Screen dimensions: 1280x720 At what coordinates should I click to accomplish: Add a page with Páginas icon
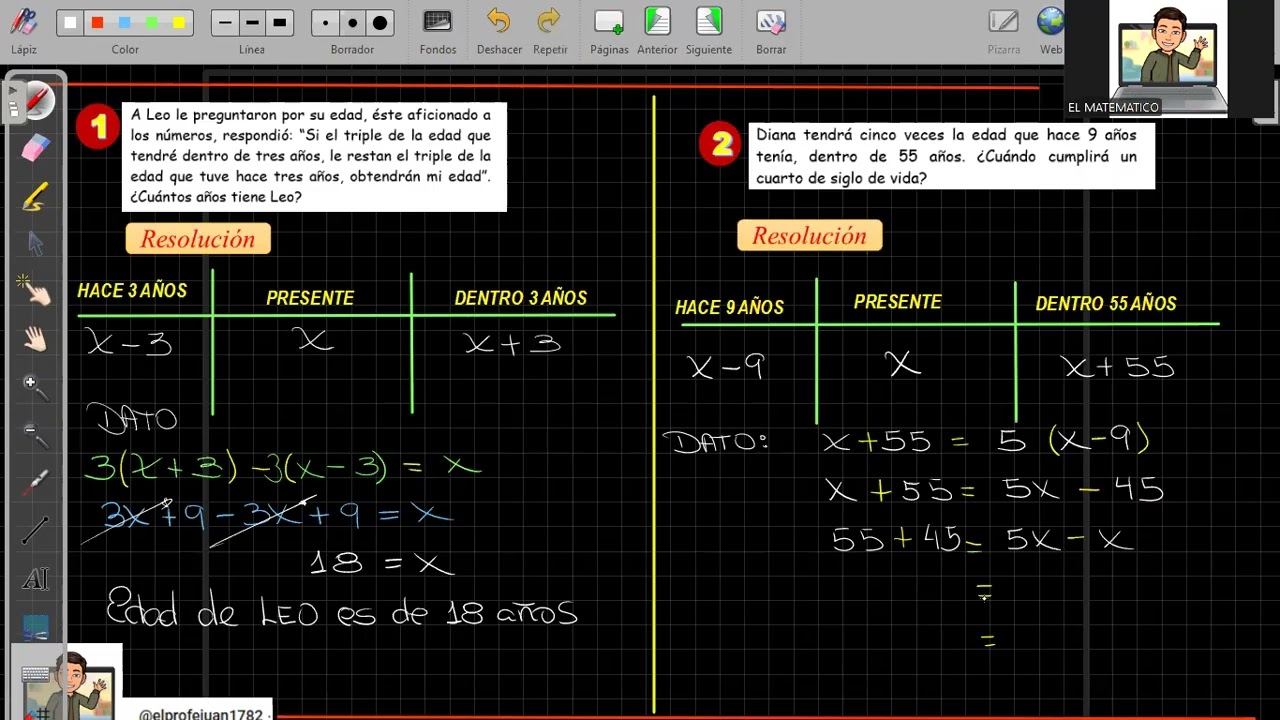pos(609,22)
